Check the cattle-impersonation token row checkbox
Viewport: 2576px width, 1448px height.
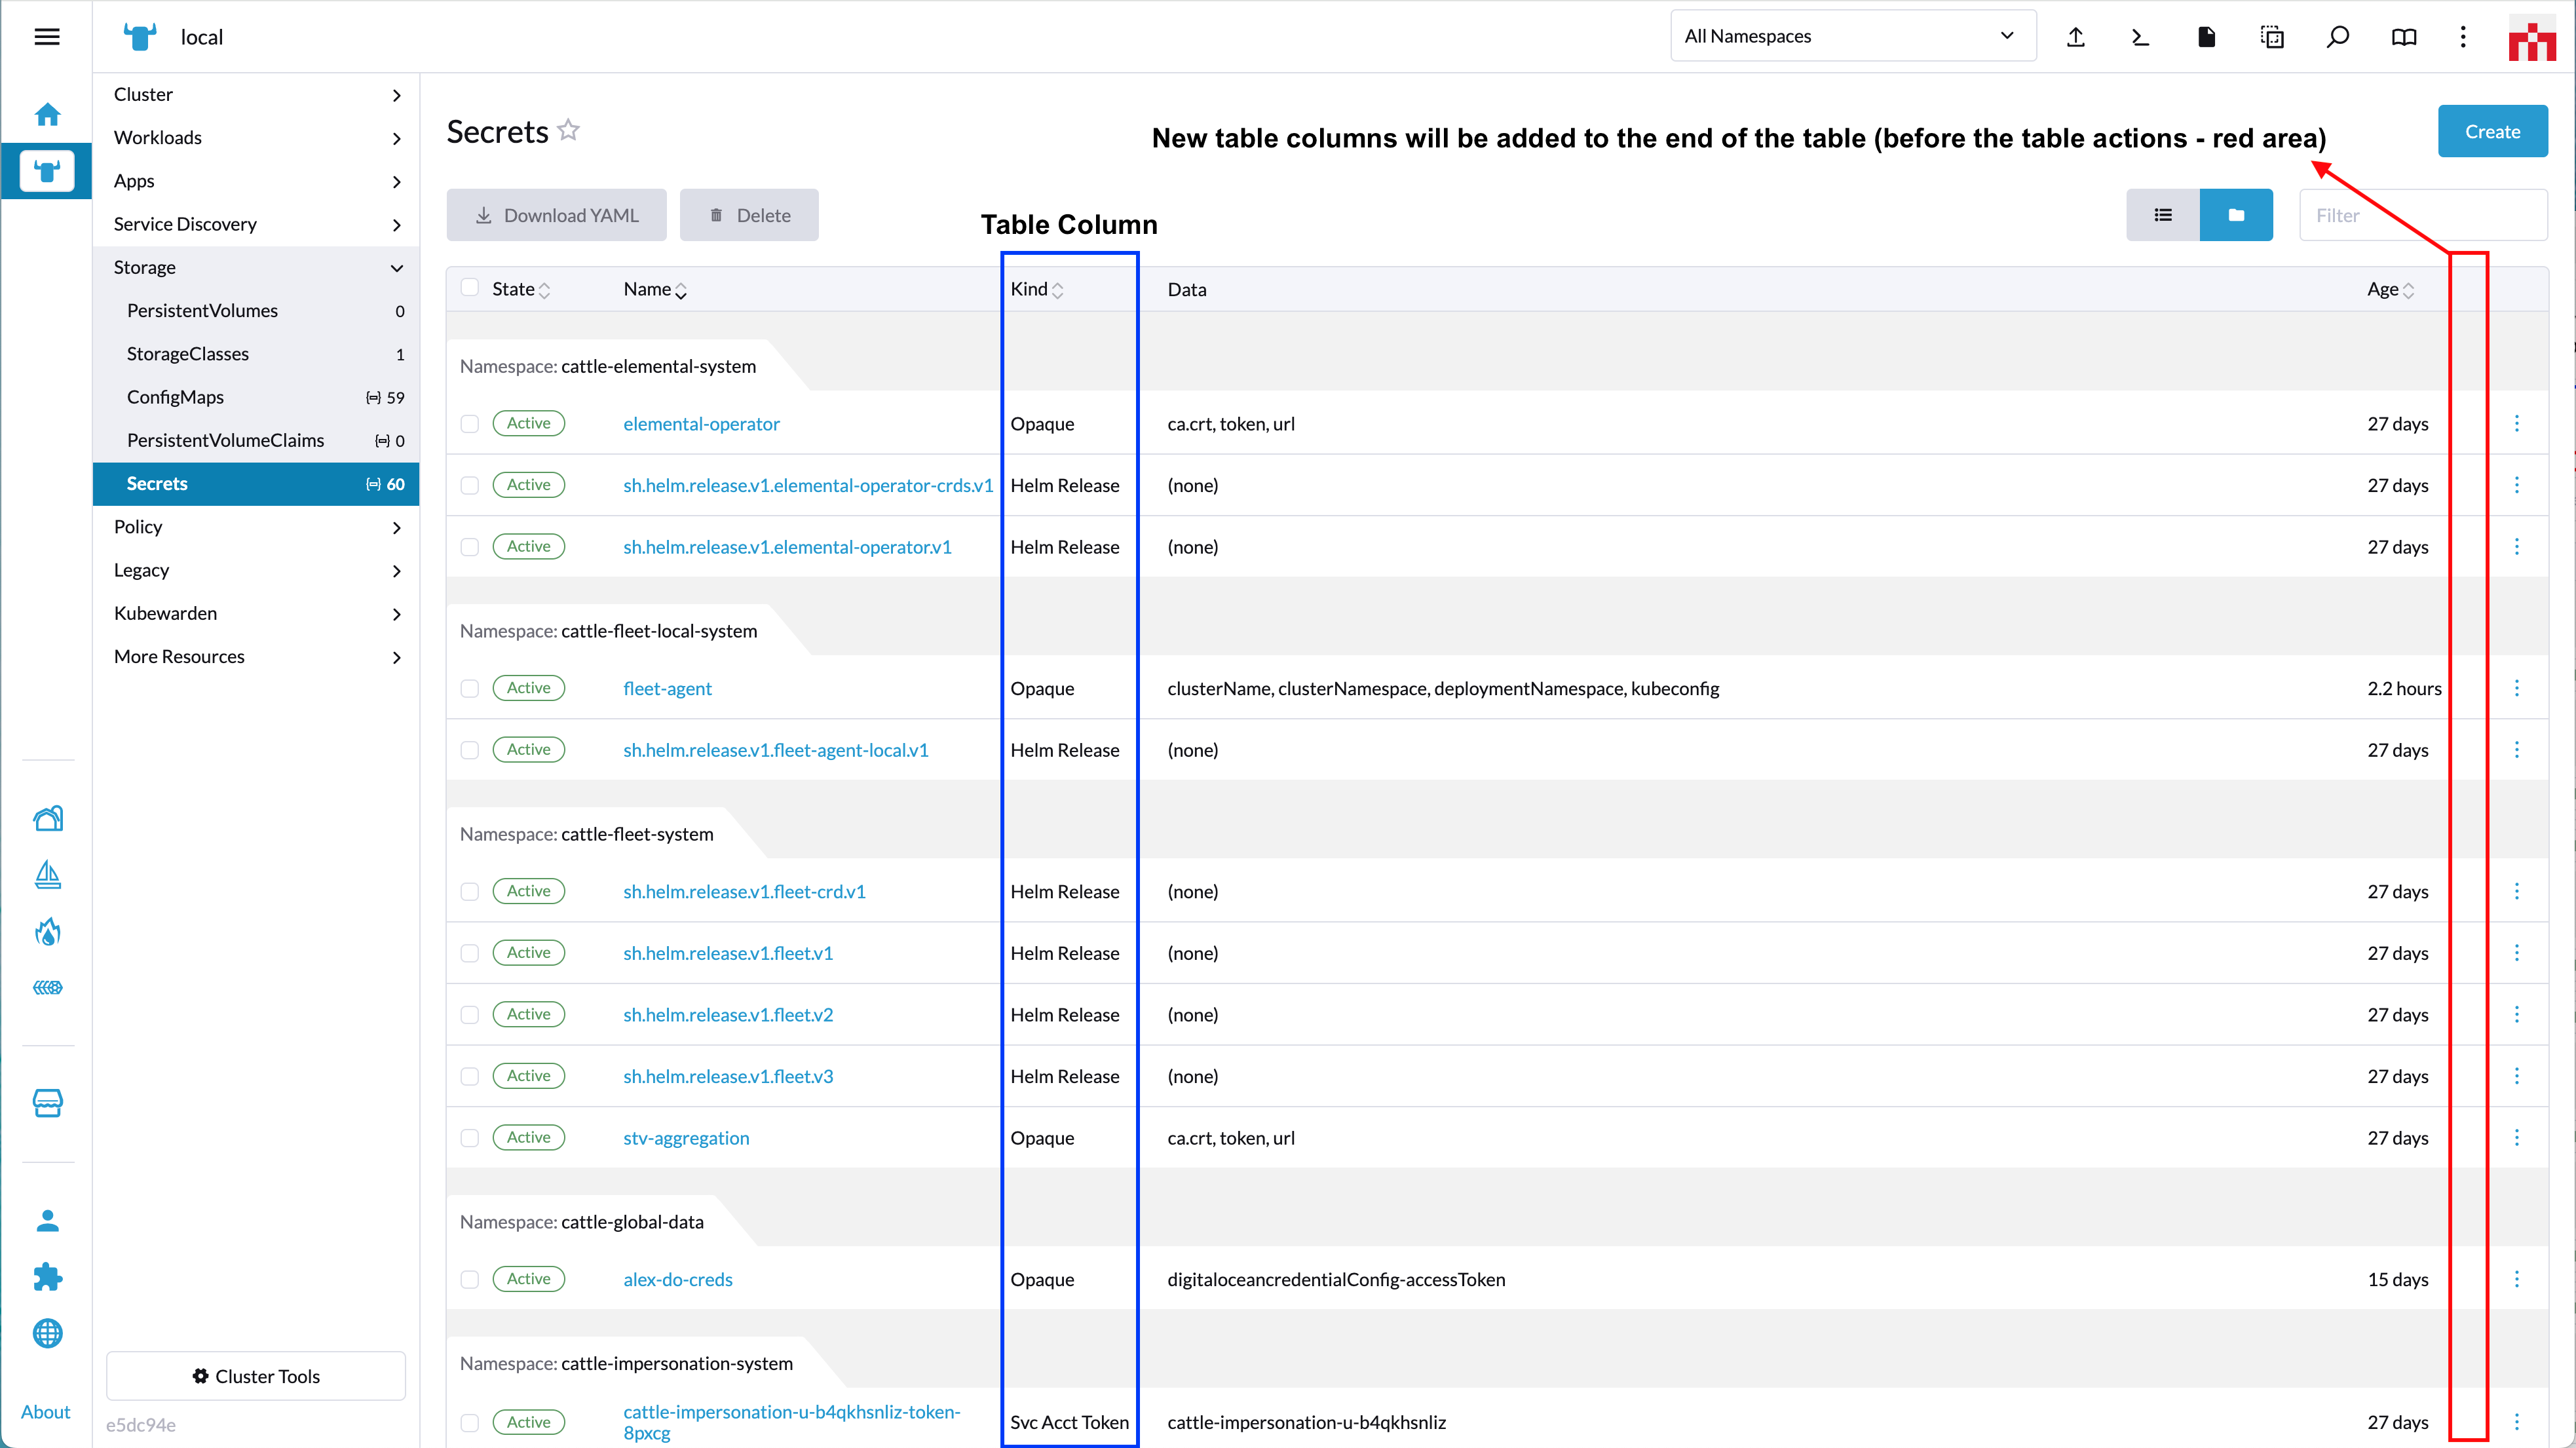pyautogui.click(x=469, y=1422)
